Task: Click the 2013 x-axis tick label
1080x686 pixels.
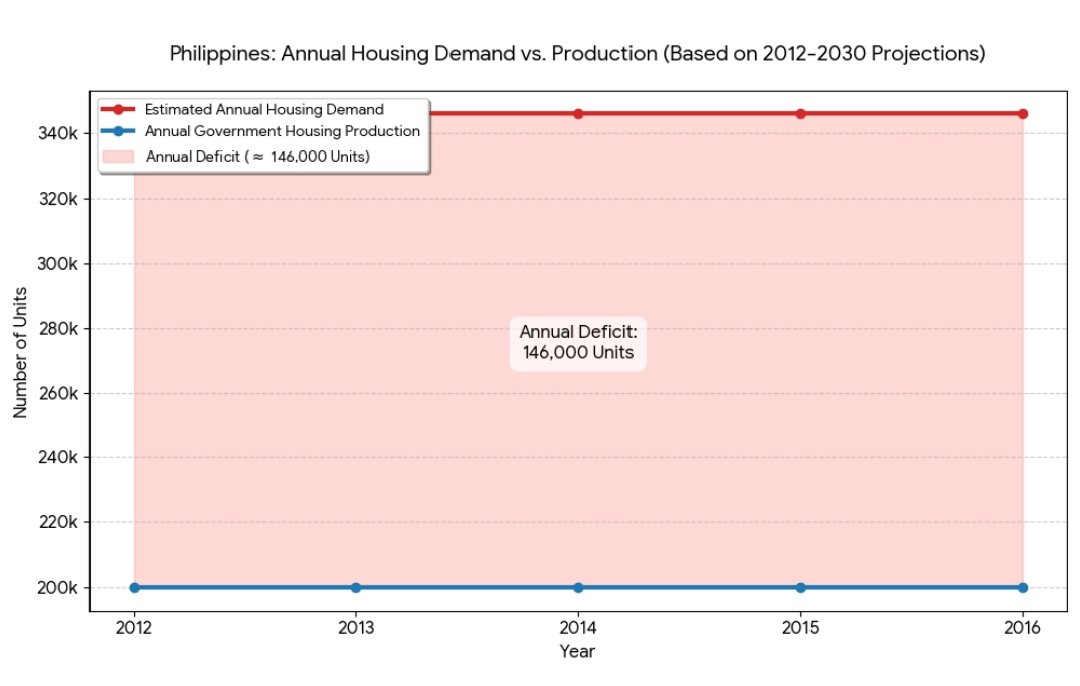Action: [x=356, y=628]
